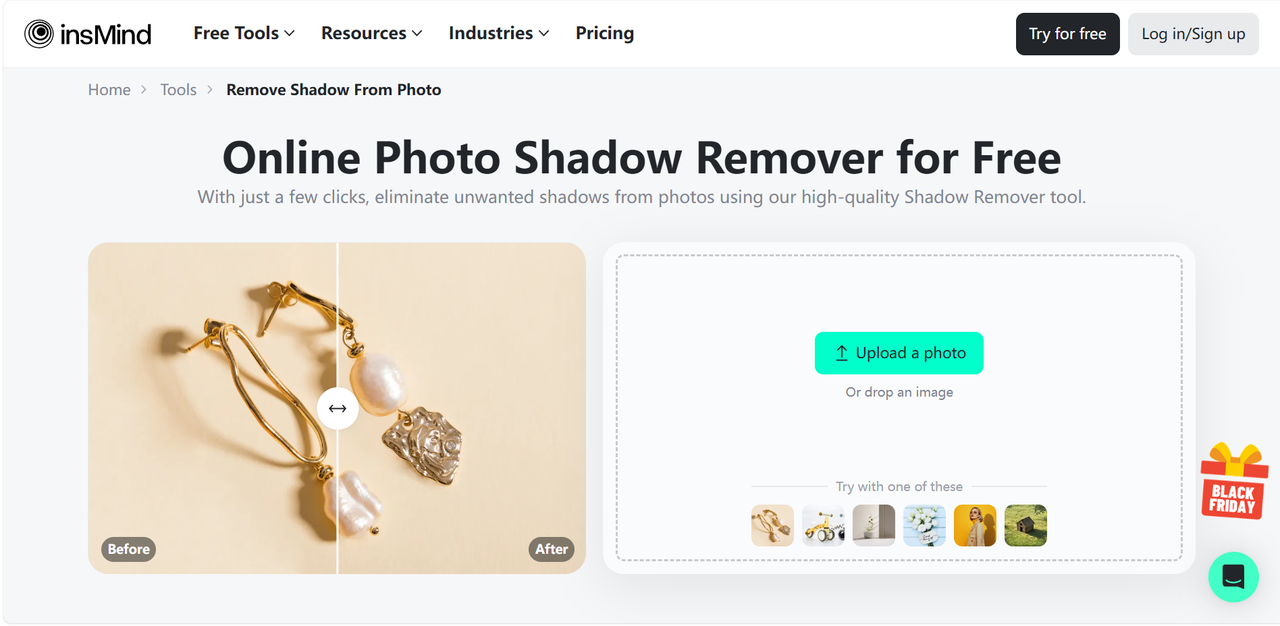This screenshot has height=626, width=1280.
Task: Choose the white flowers sample image
Action: pyautogui.click(x=924, y=525)
